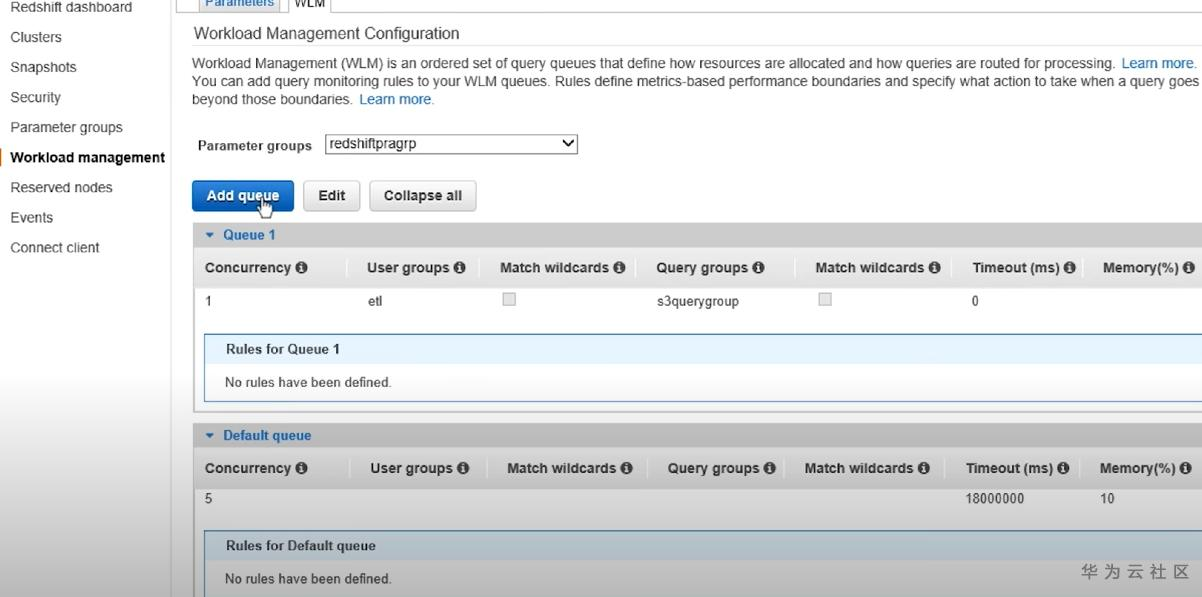This screenshot has height=597, width=1202.
Task: Collapse the Queue 1 section
Action: [x=210, y=235]
